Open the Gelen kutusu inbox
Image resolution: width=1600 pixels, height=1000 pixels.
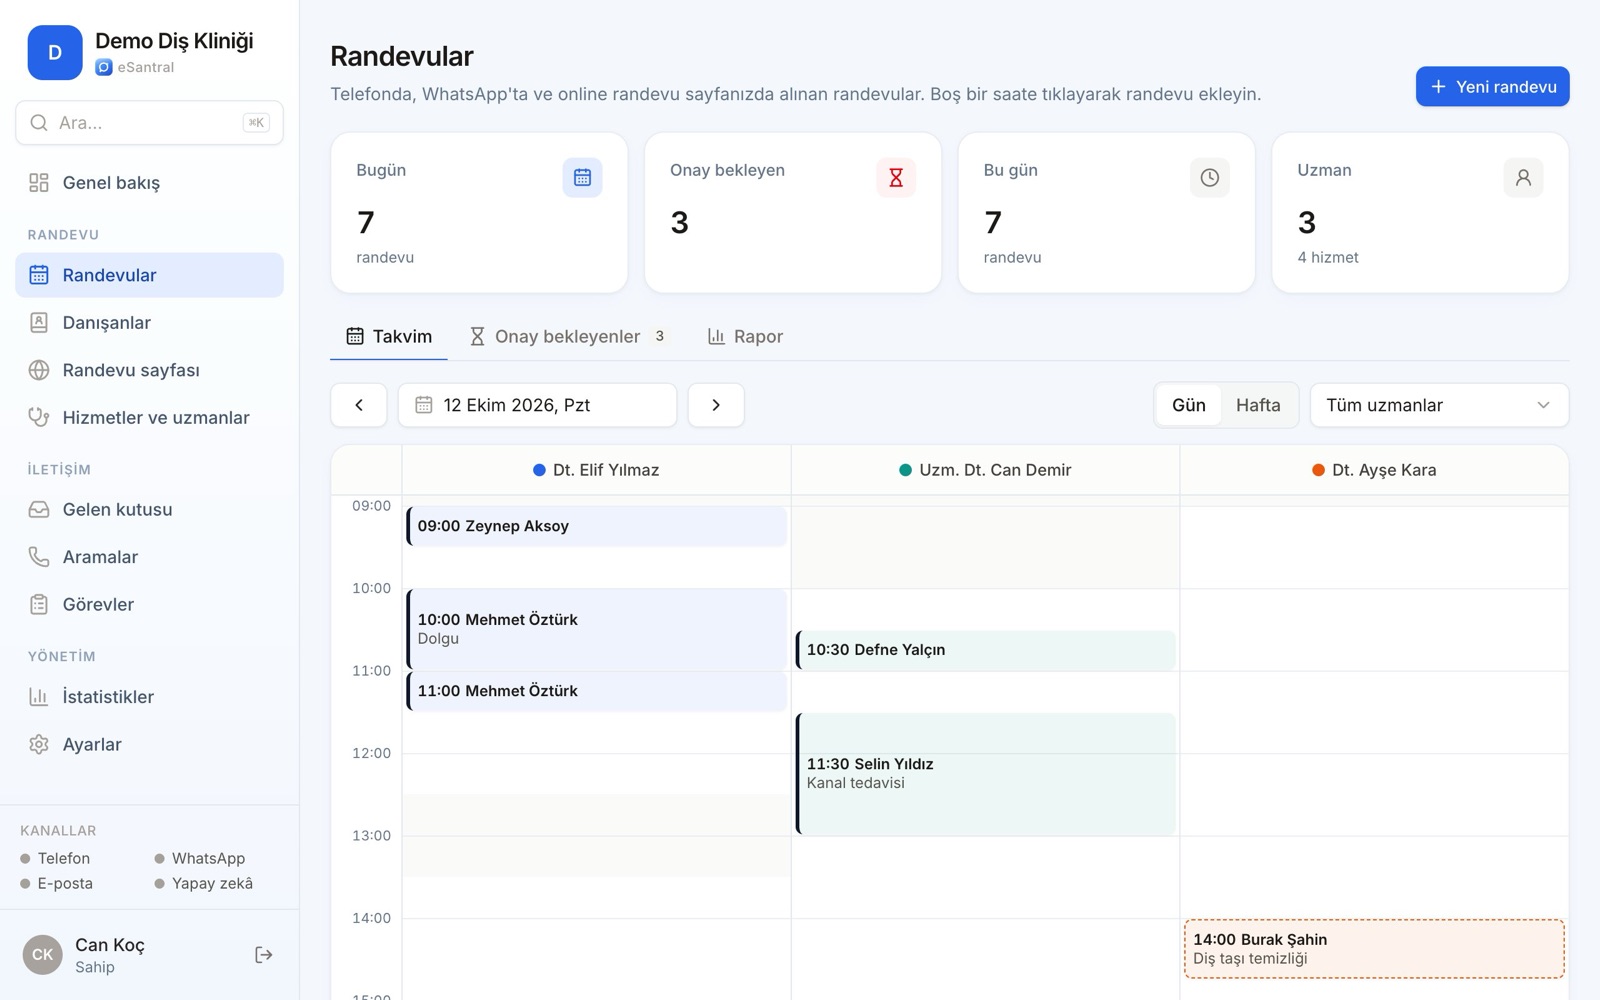pos(149,509)
